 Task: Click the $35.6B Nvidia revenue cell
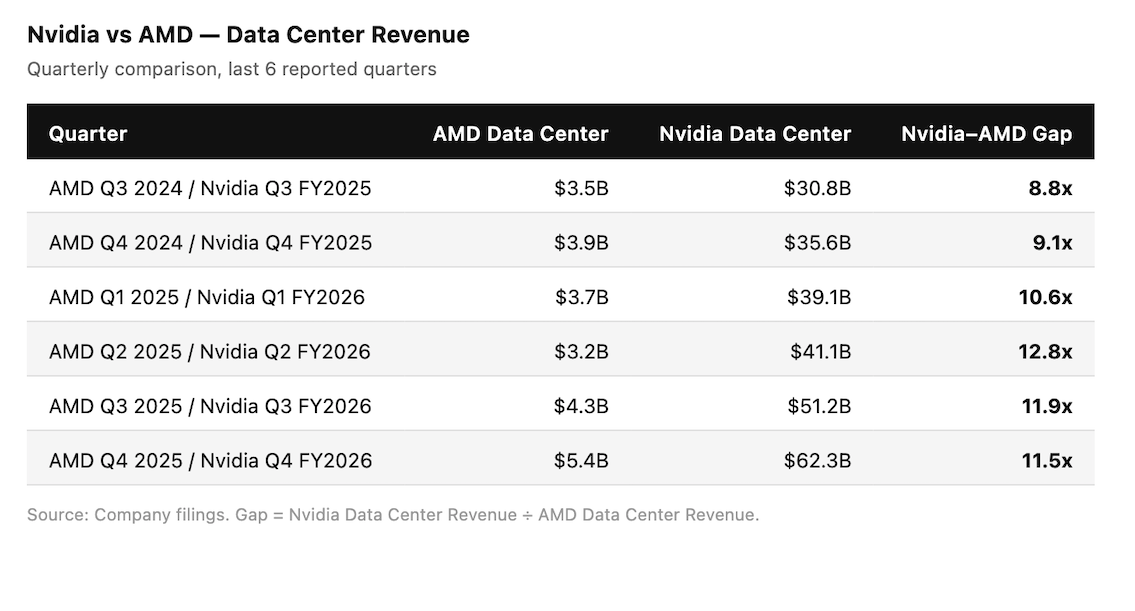pyautogui.click(x=818, y=243)
